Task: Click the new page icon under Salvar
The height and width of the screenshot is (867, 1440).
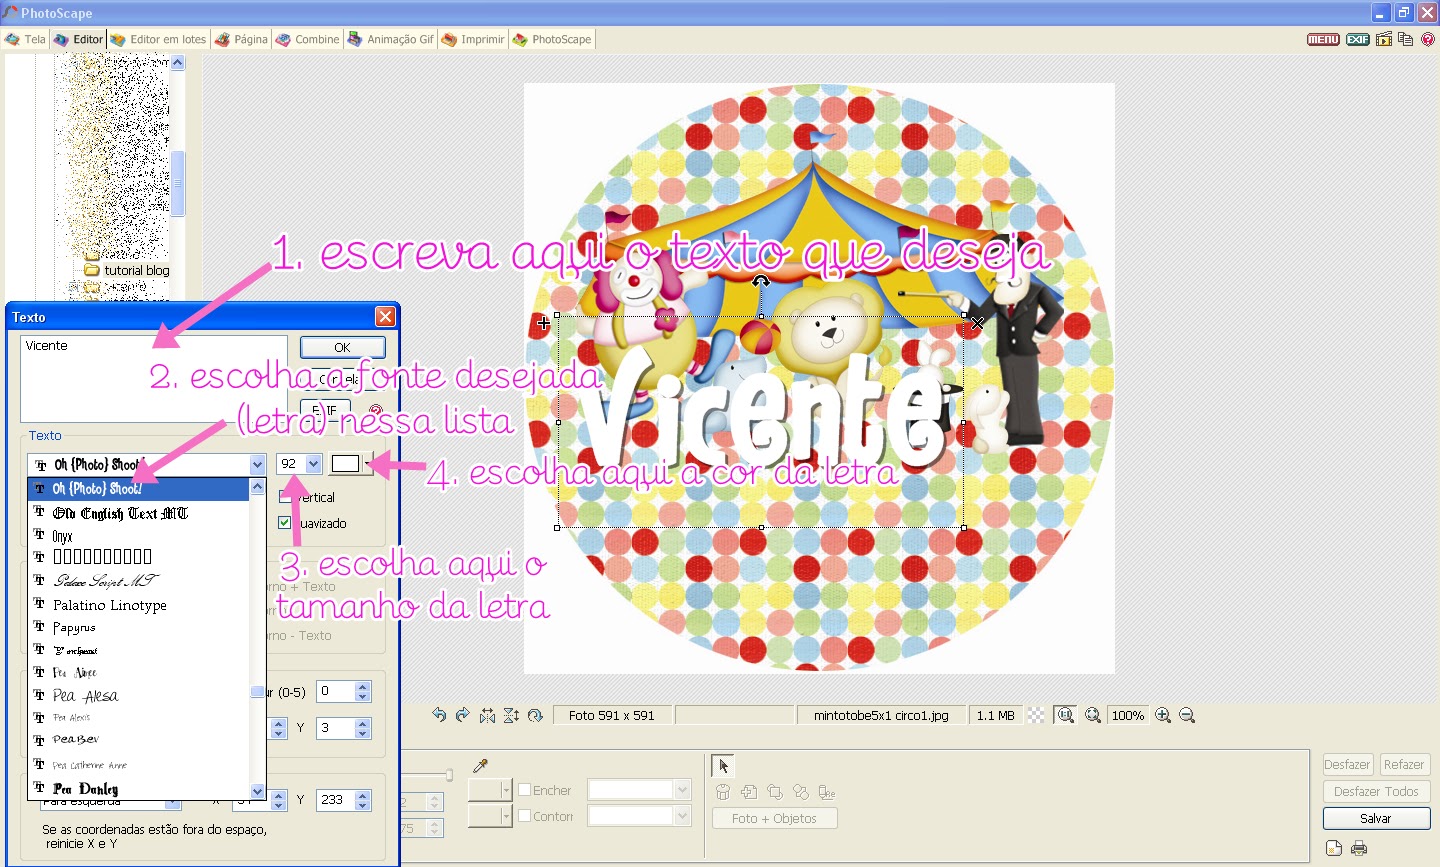Action: pyautogui.click(x=1334, y=848)
